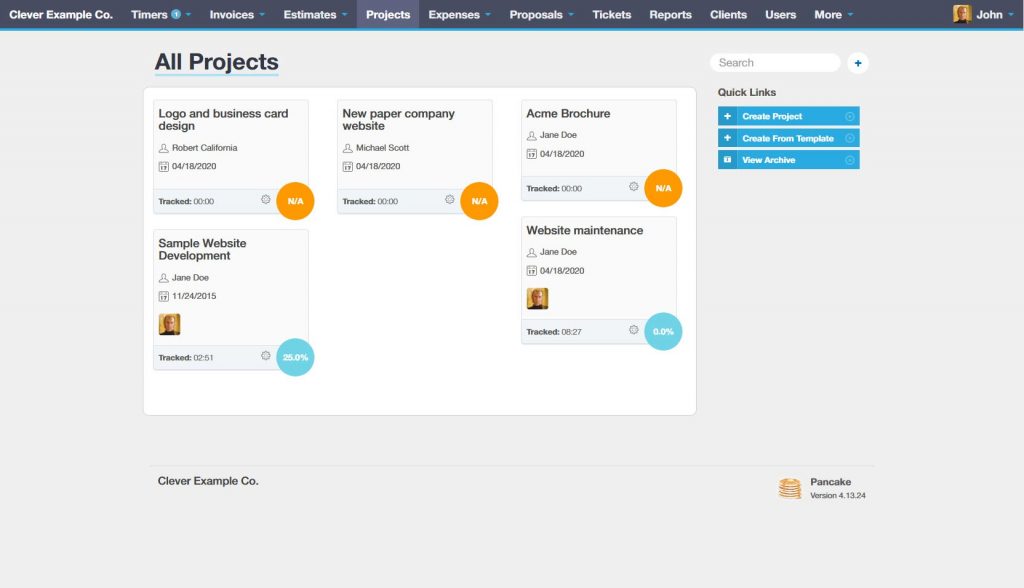Click the Pancake logo in the footer

(788, 487)
